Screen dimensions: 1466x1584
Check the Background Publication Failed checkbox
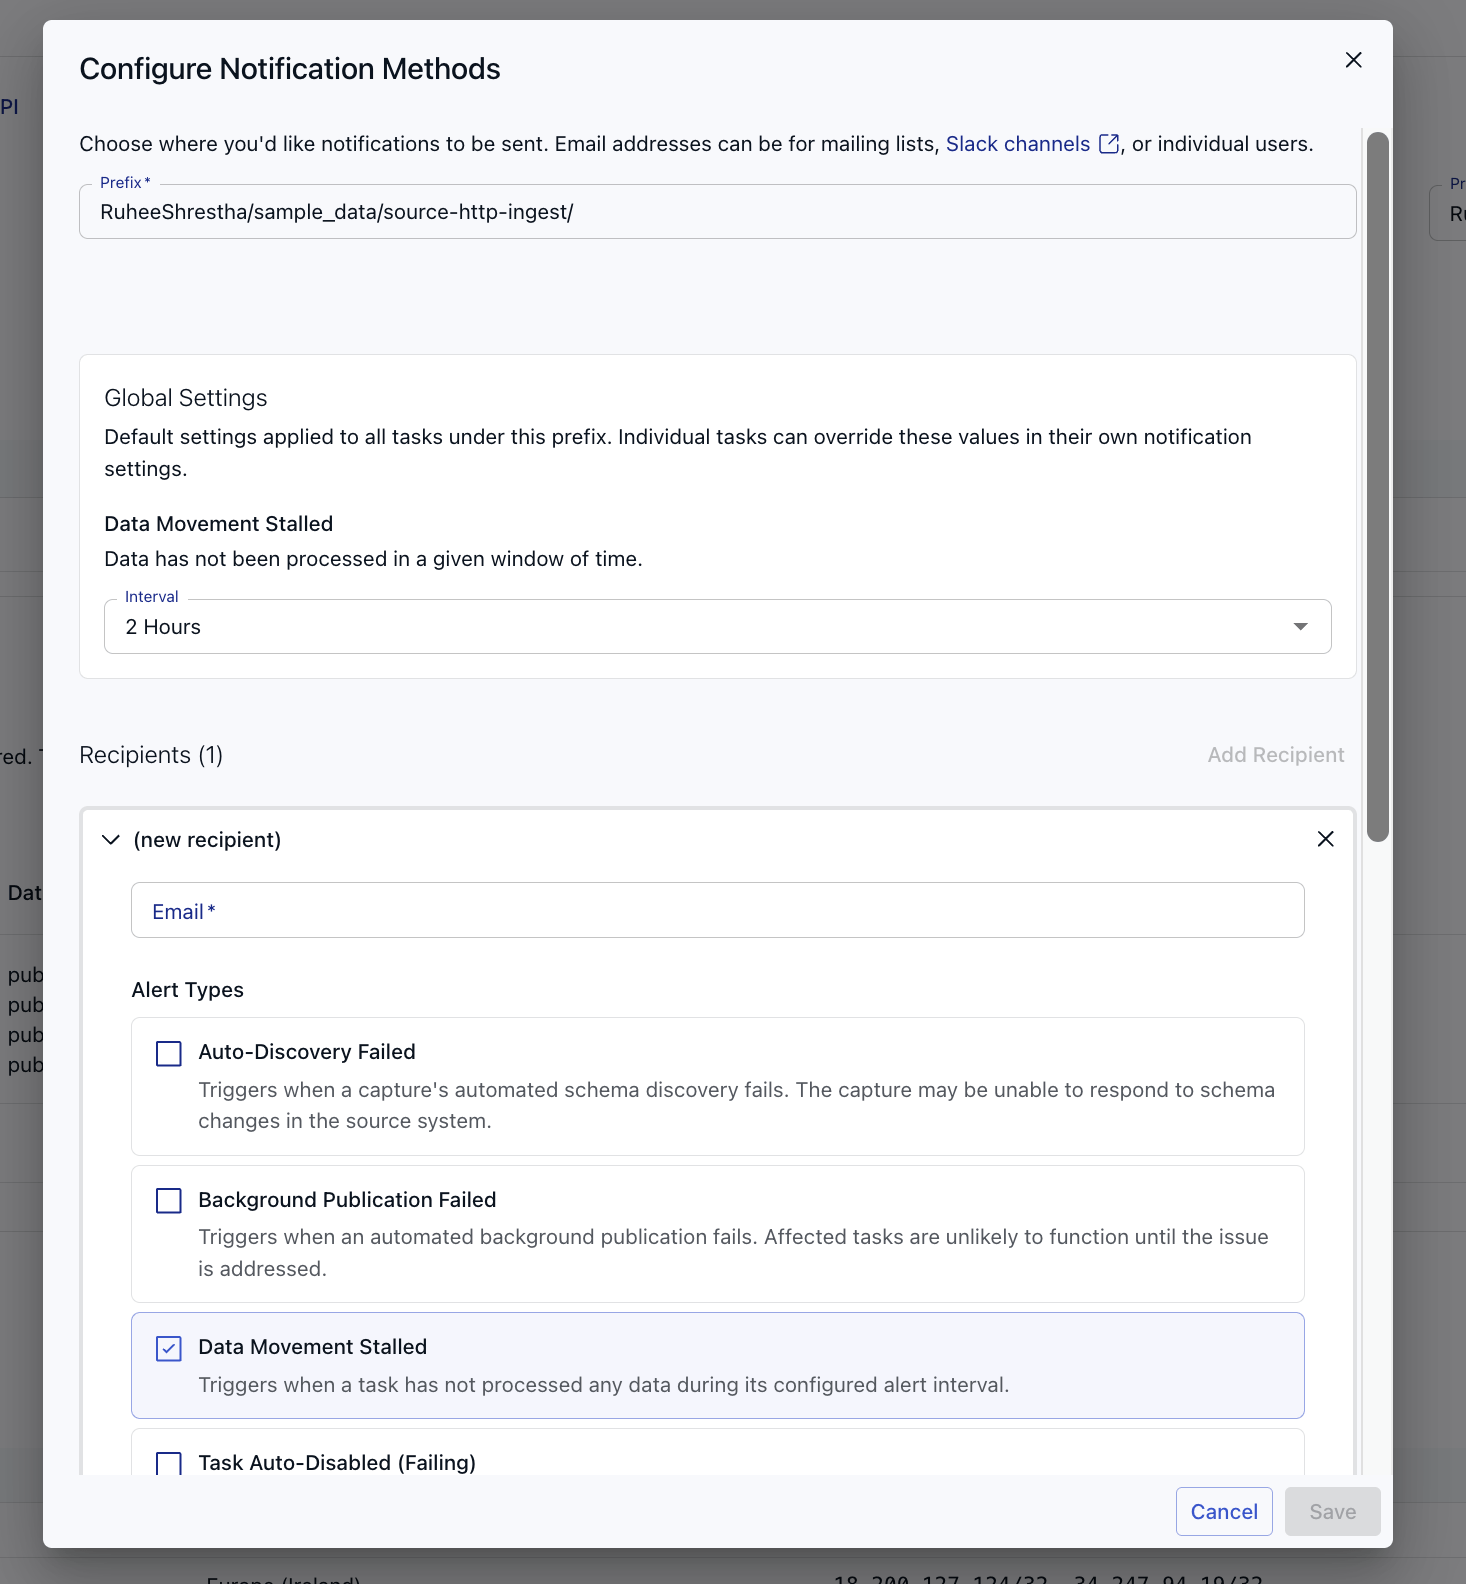169,1201
